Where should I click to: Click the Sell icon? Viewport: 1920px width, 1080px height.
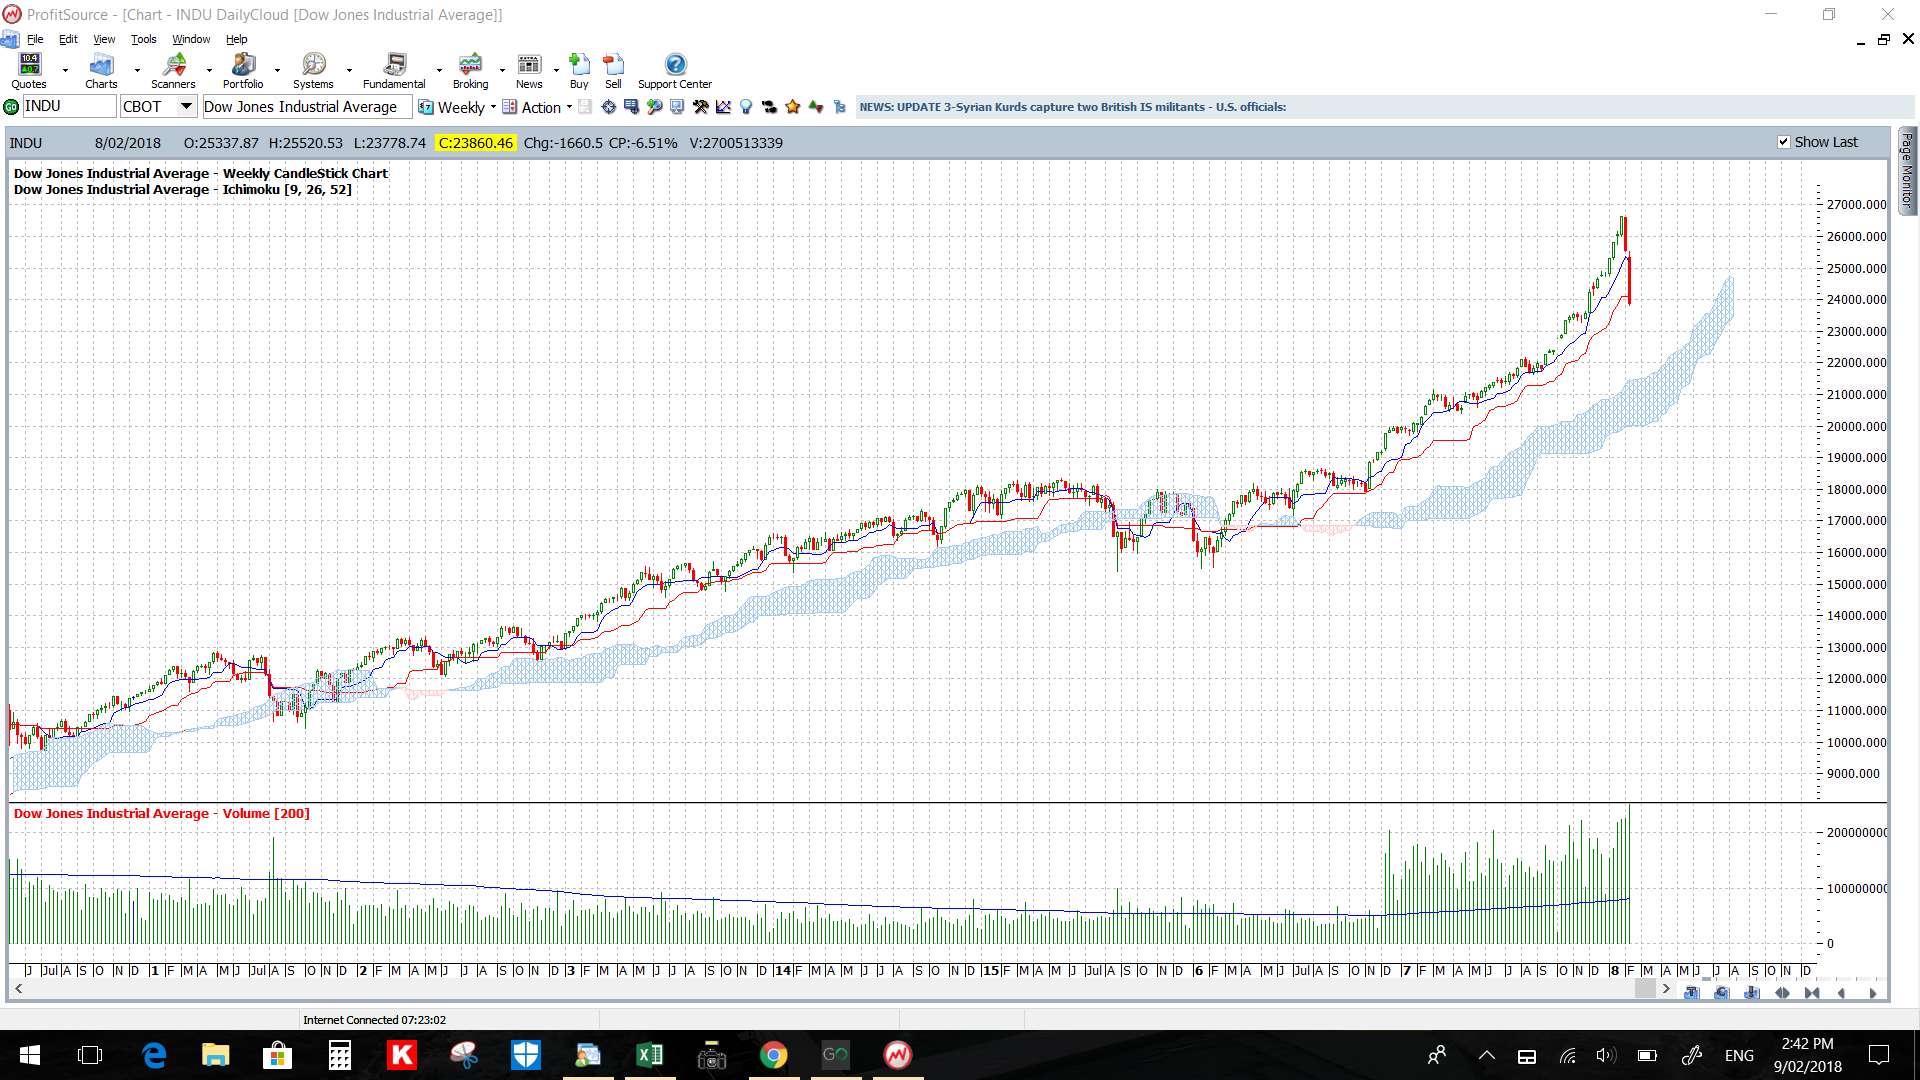pyautogui.click(x=613, y=70)
